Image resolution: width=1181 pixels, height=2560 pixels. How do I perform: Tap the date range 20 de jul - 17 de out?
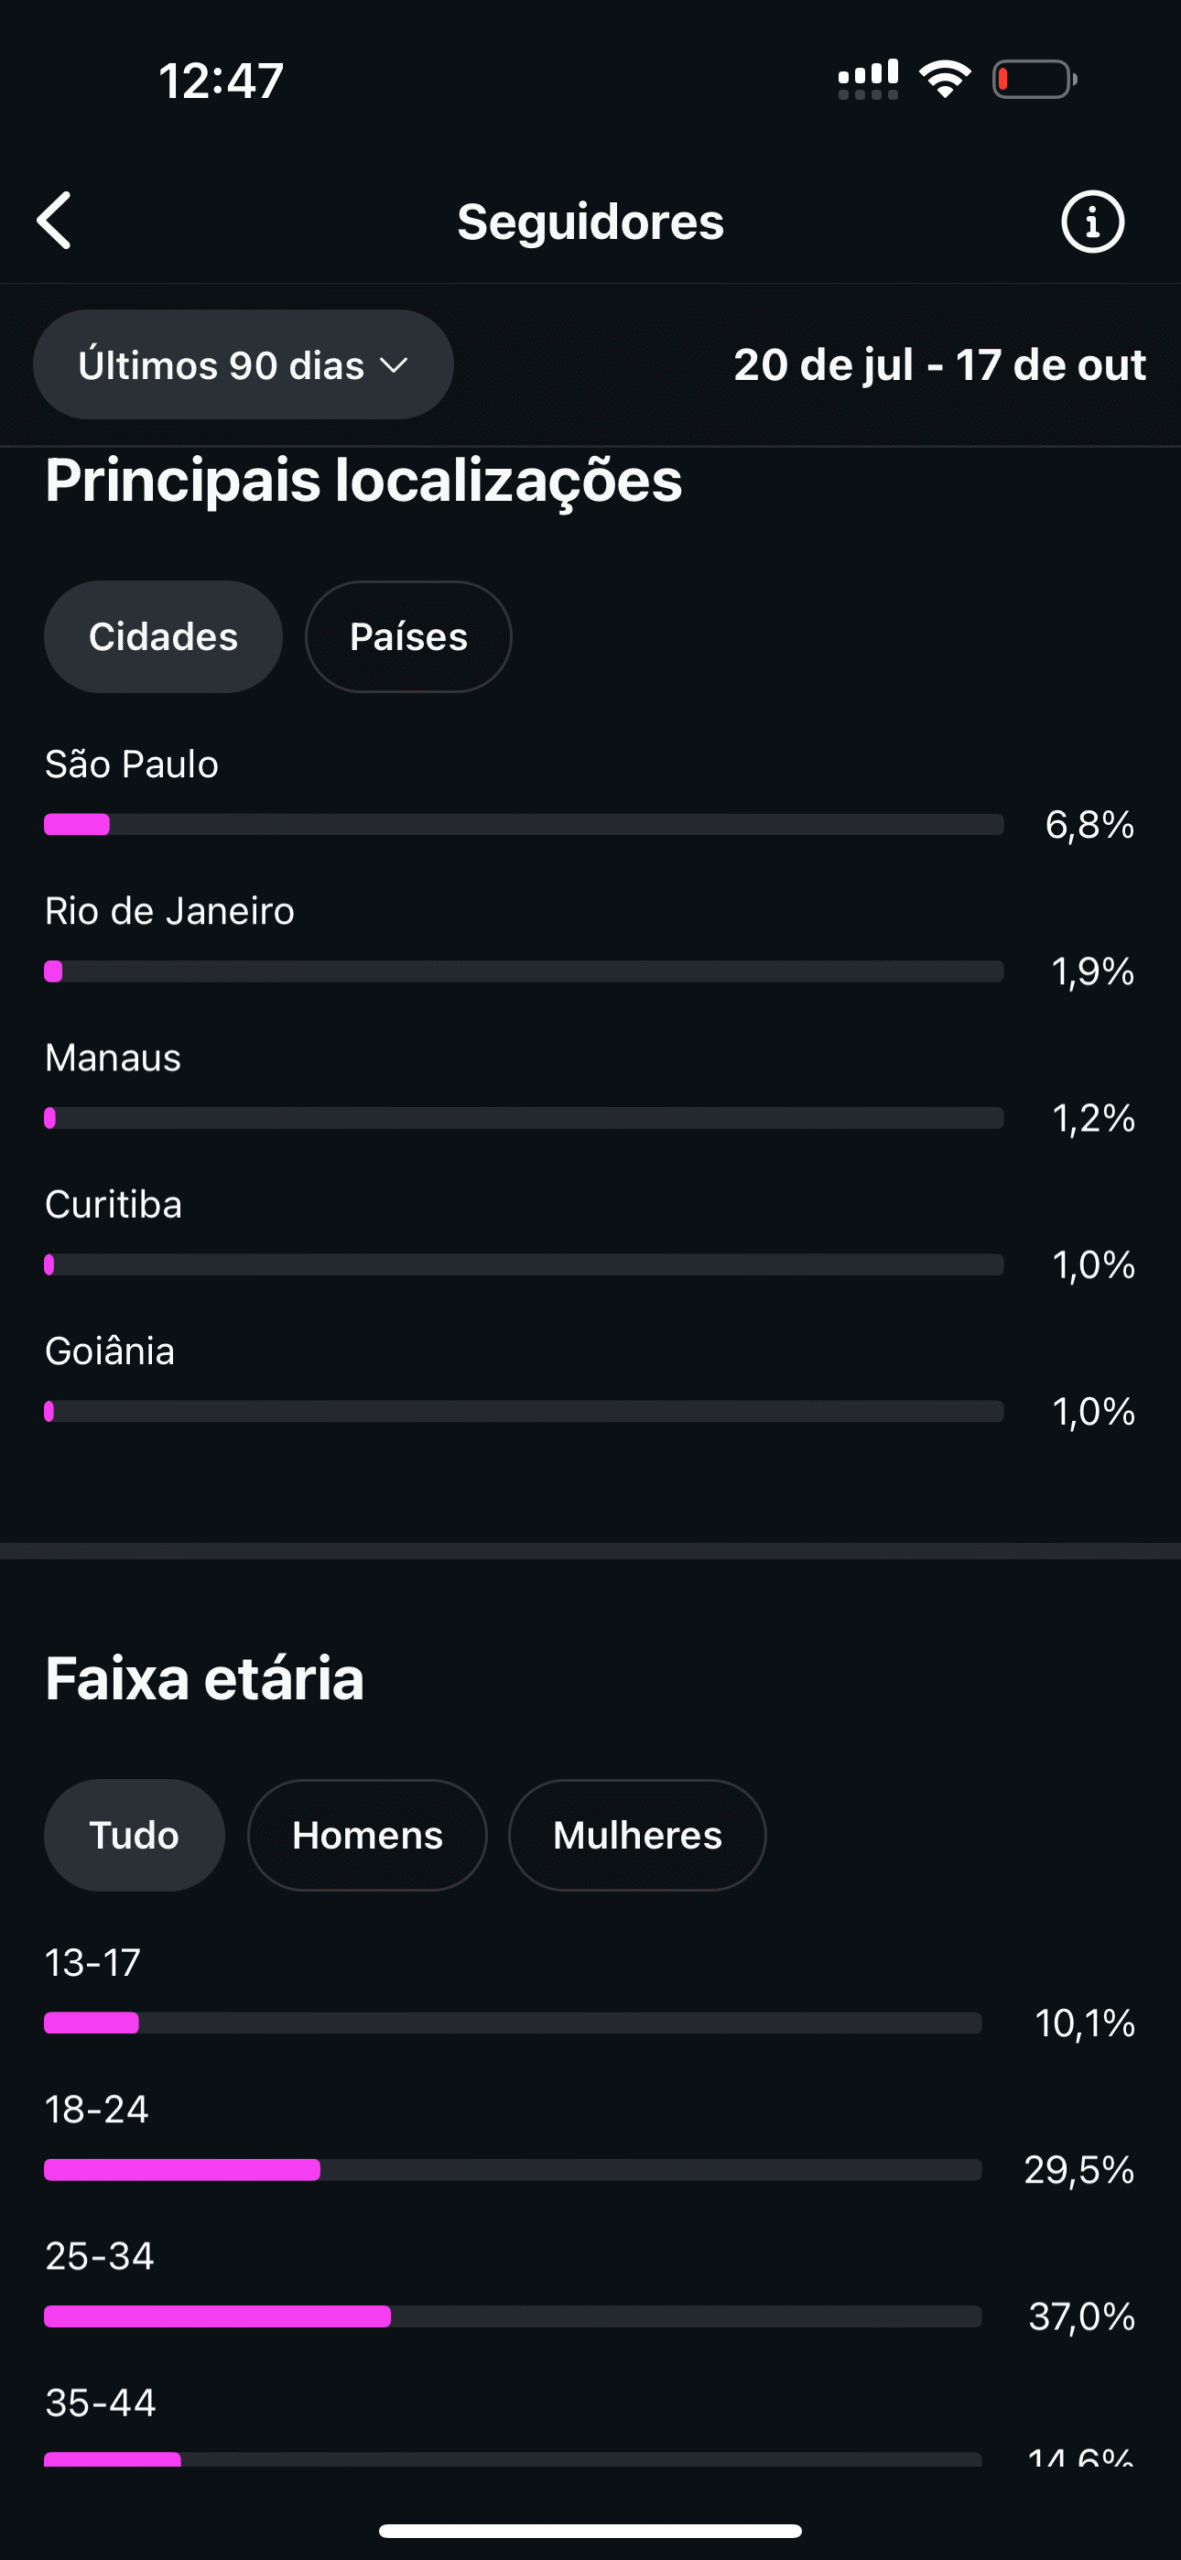tap(939, 365)
